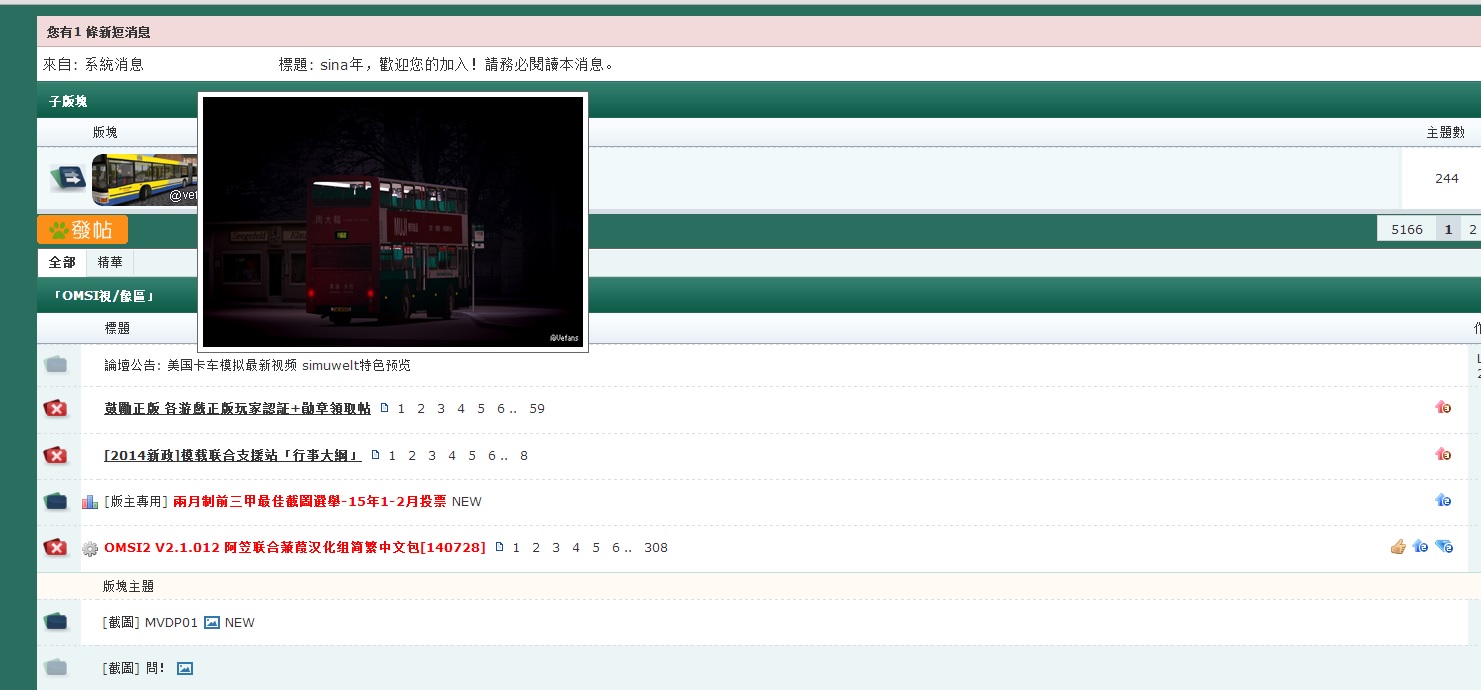Open the 問! screenshot thread

pyautogui.click(x=155, y=668)
